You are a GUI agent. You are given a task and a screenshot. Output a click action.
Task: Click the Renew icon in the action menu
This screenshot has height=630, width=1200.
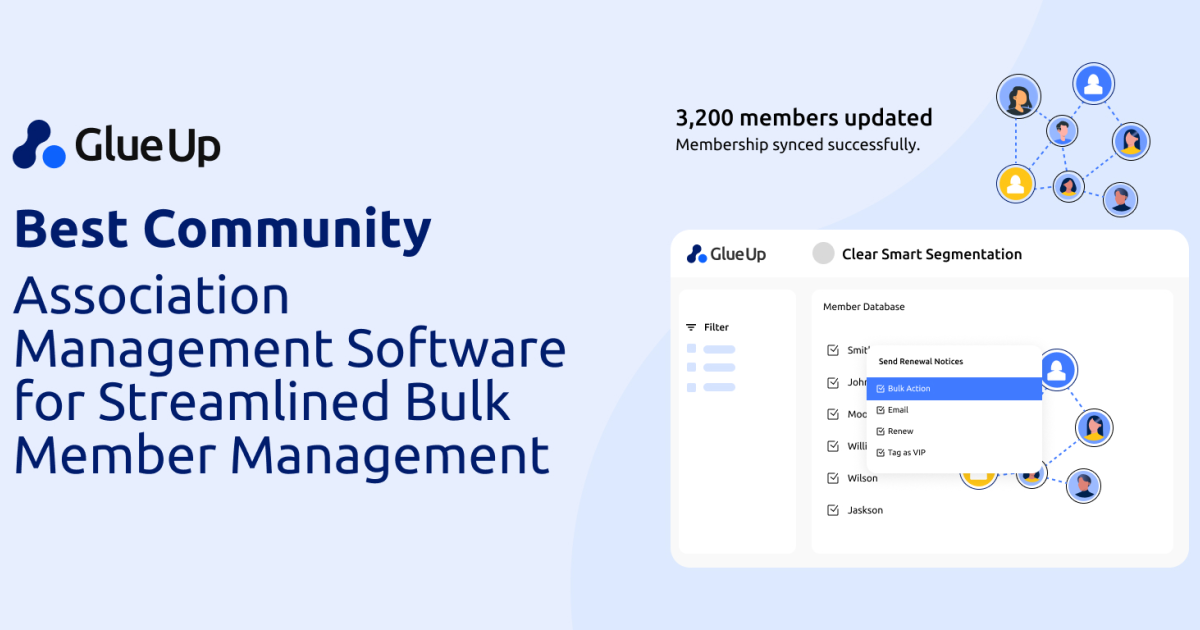tap(880, 431)
